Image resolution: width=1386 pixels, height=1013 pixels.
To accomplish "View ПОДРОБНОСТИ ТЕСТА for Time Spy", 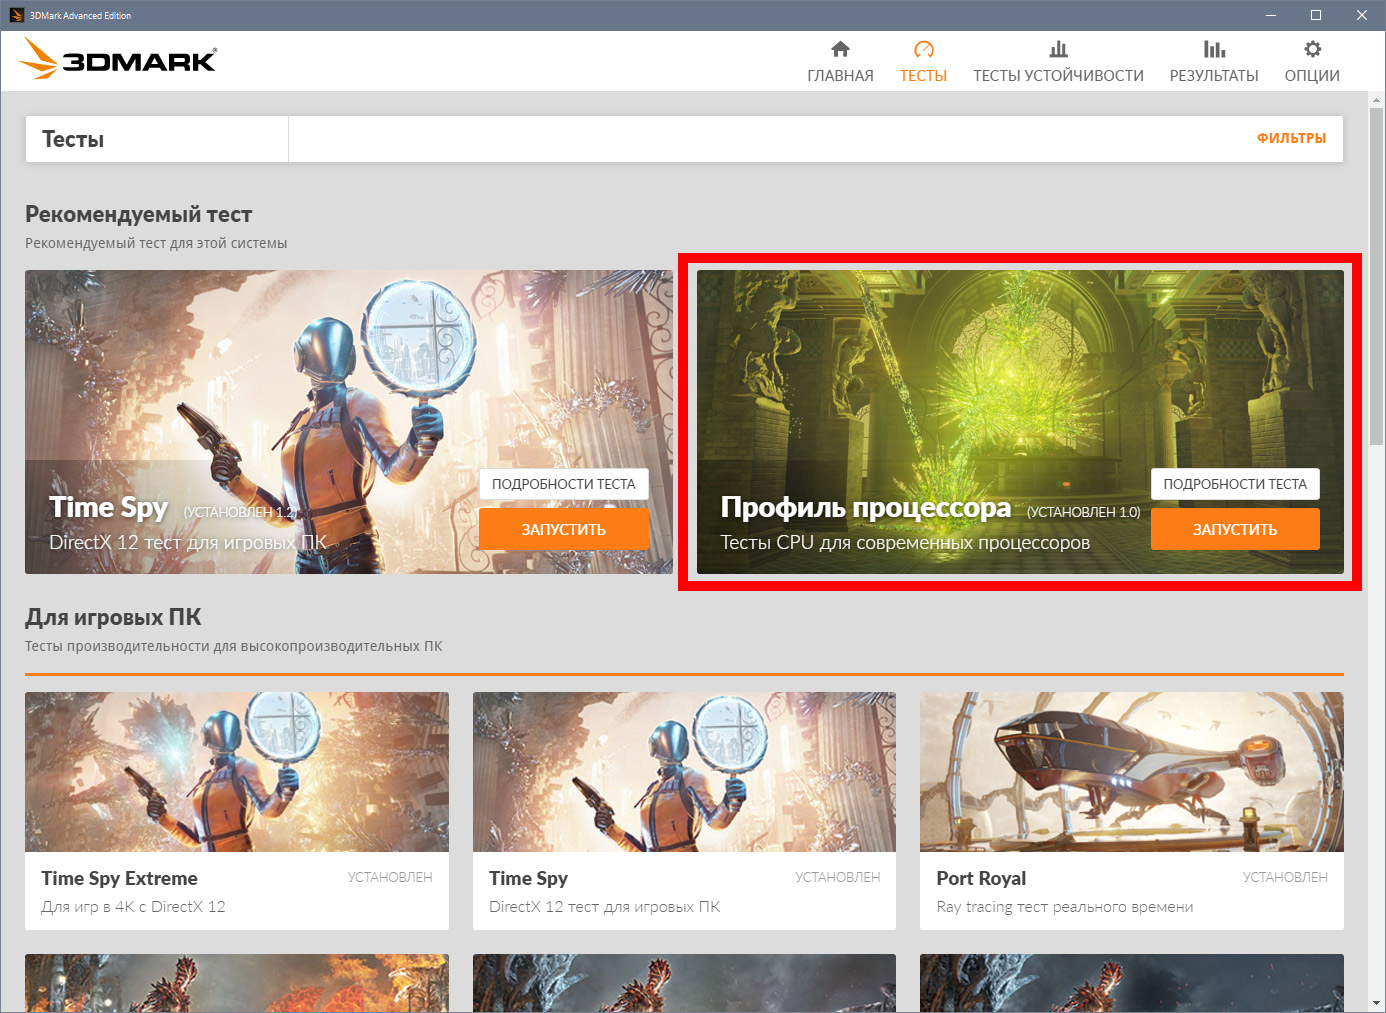I will 564,484.
